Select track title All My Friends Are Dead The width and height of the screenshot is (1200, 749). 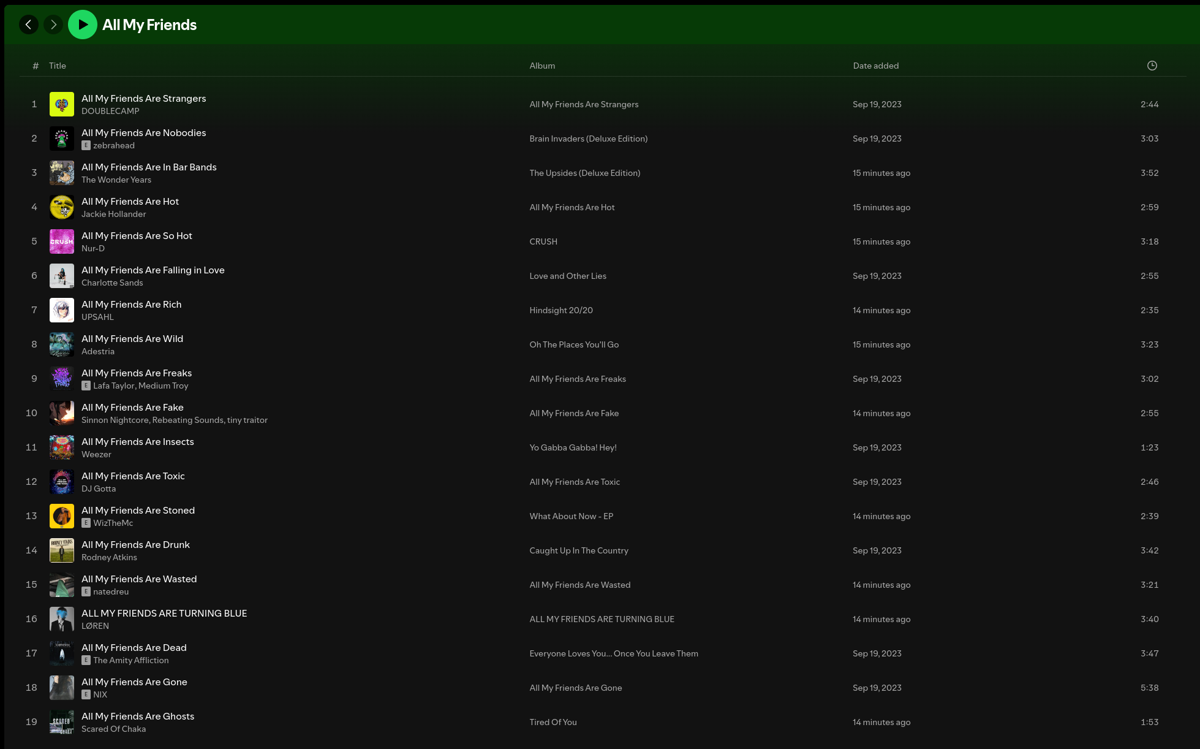pos(134,647)
